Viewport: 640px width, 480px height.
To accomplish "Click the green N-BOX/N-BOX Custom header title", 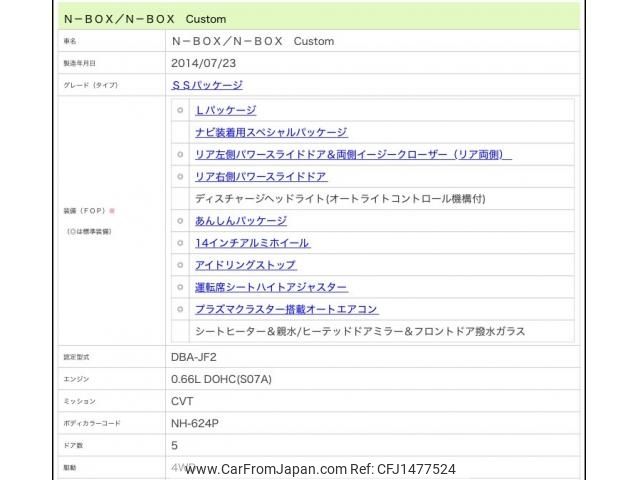I will coord(145,19).
